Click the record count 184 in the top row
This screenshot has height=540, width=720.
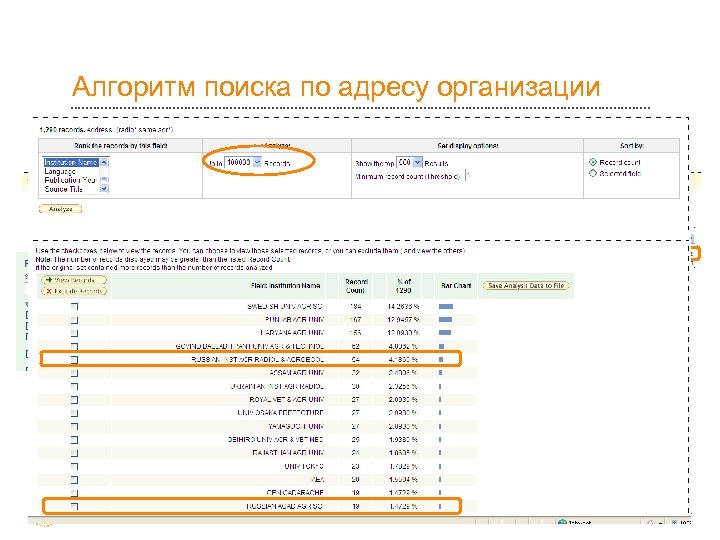tap(355, 307)
